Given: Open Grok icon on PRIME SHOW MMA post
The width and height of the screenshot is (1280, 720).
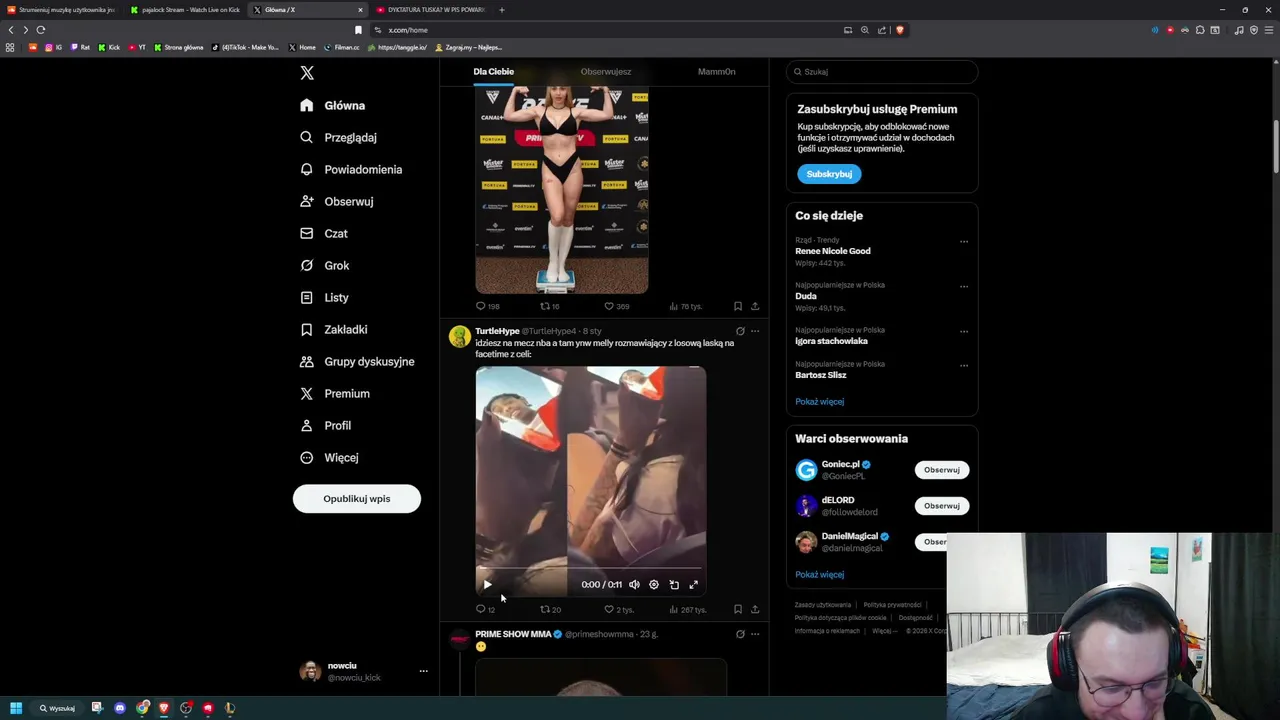Looking at the screenshot, I should pos(740,634).
